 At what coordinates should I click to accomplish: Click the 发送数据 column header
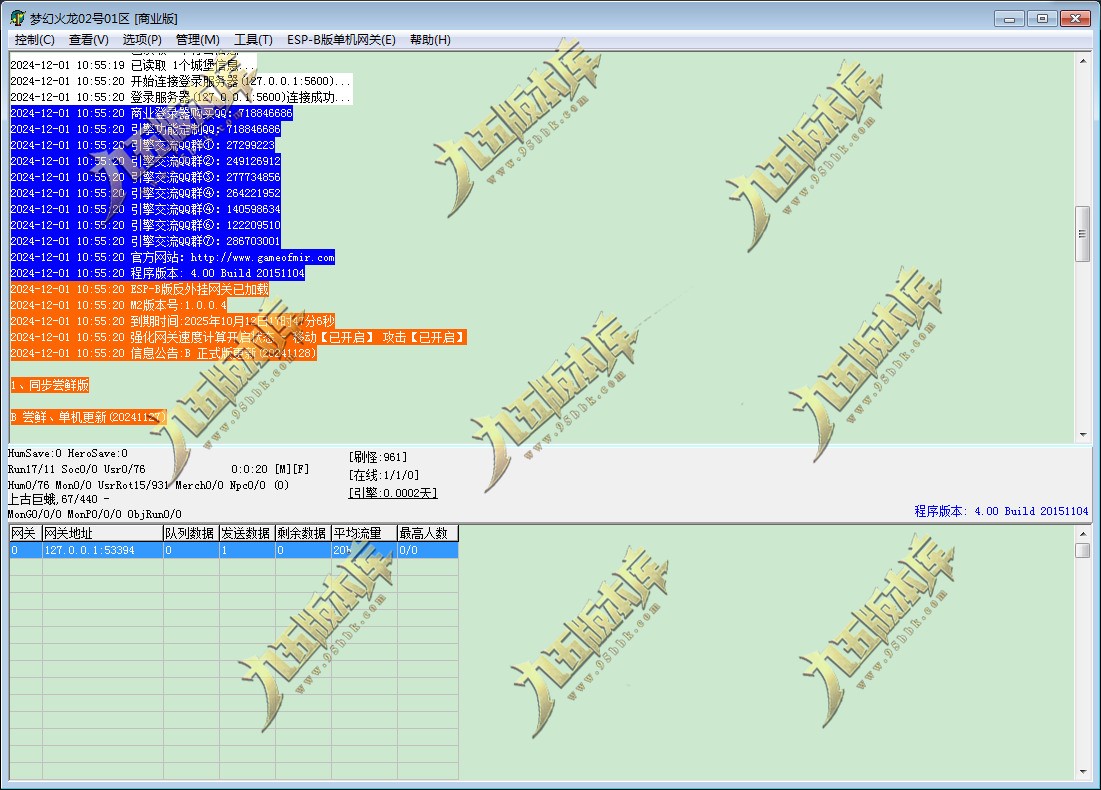[x=247, y=533]
